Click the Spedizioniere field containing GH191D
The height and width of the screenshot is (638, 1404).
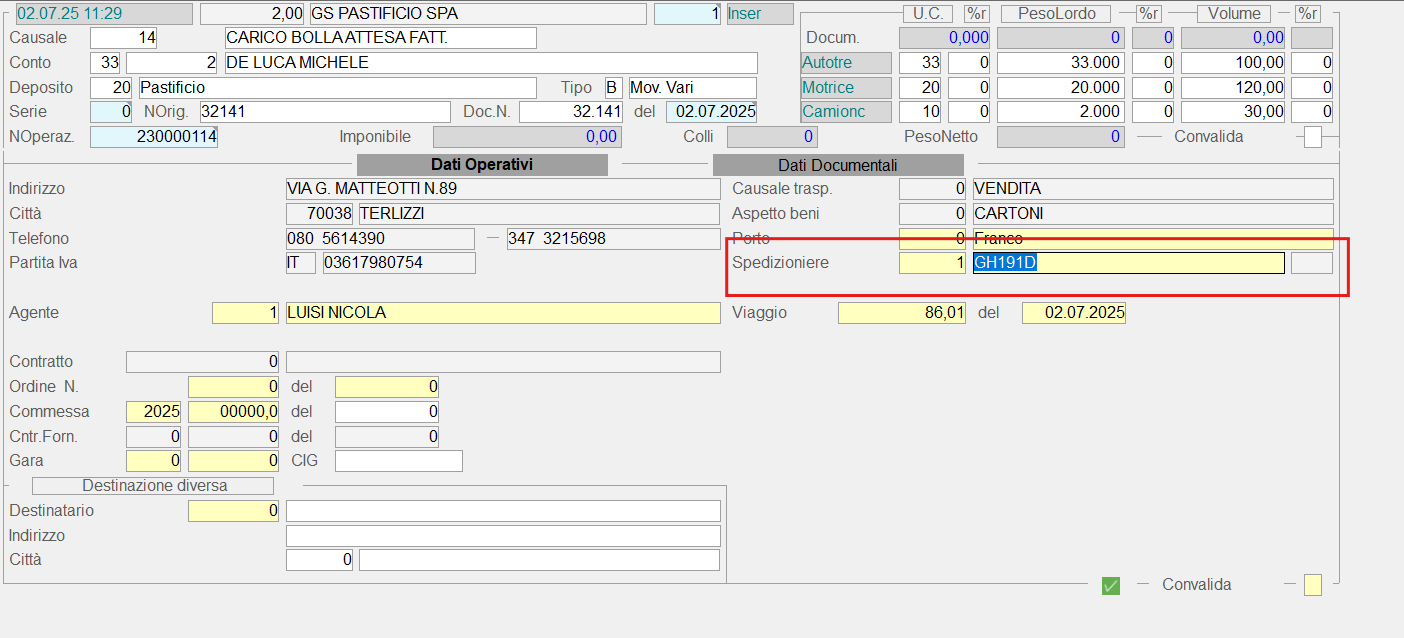pos(1127,263)
